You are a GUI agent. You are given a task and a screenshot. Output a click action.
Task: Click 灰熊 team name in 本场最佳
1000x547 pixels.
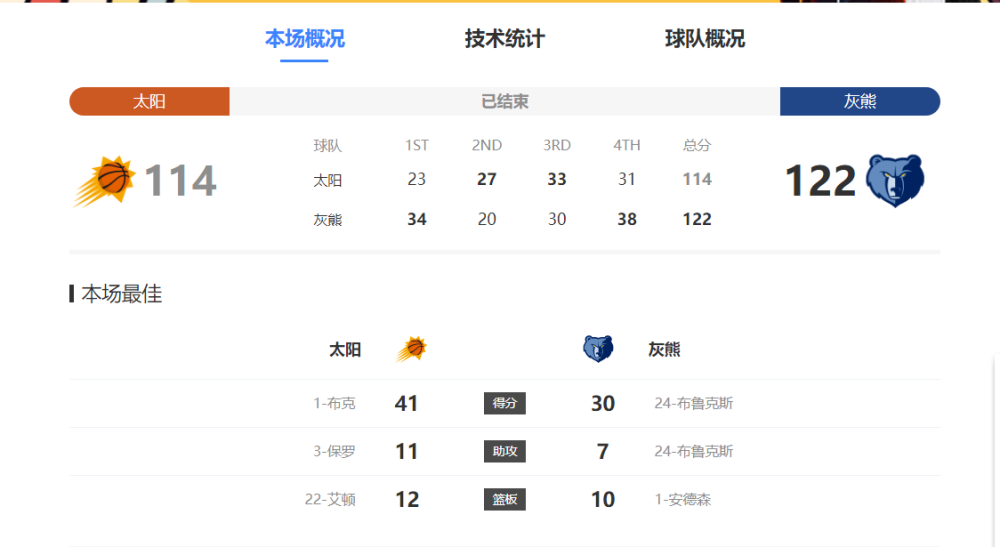pyautogui.click(x=665, y=349)
